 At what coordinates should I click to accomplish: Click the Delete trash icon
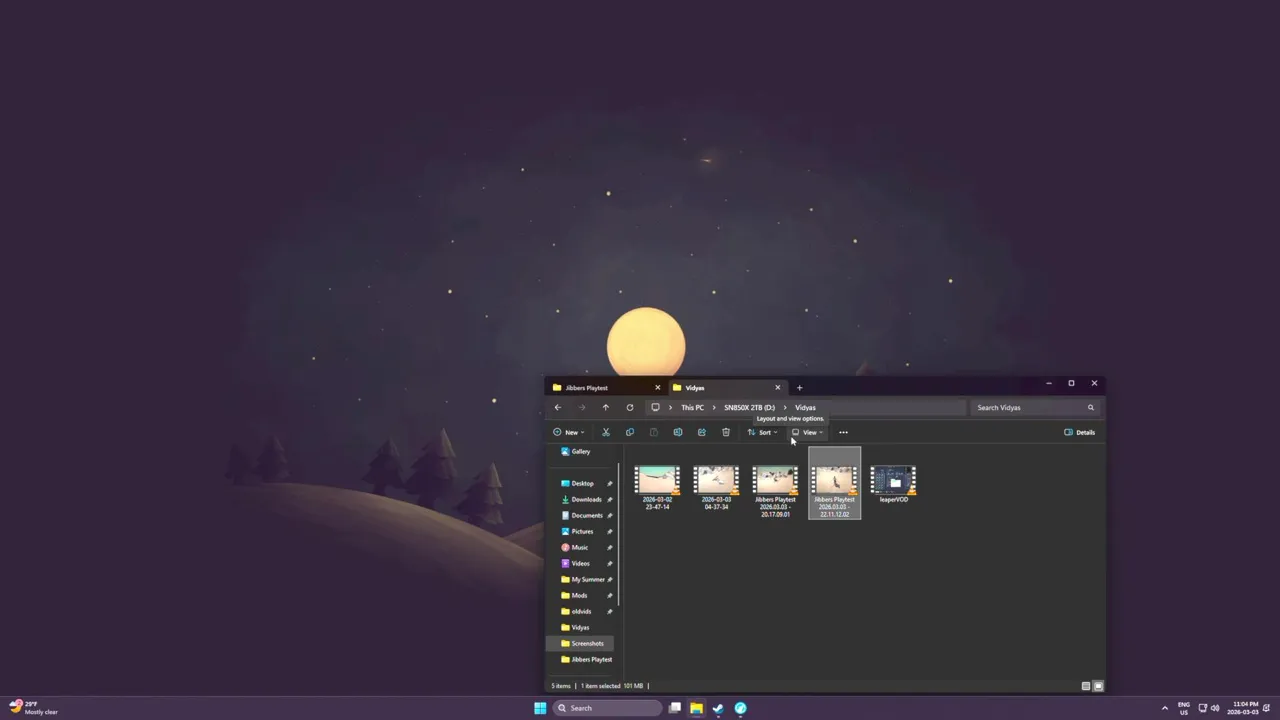(725, 432)
